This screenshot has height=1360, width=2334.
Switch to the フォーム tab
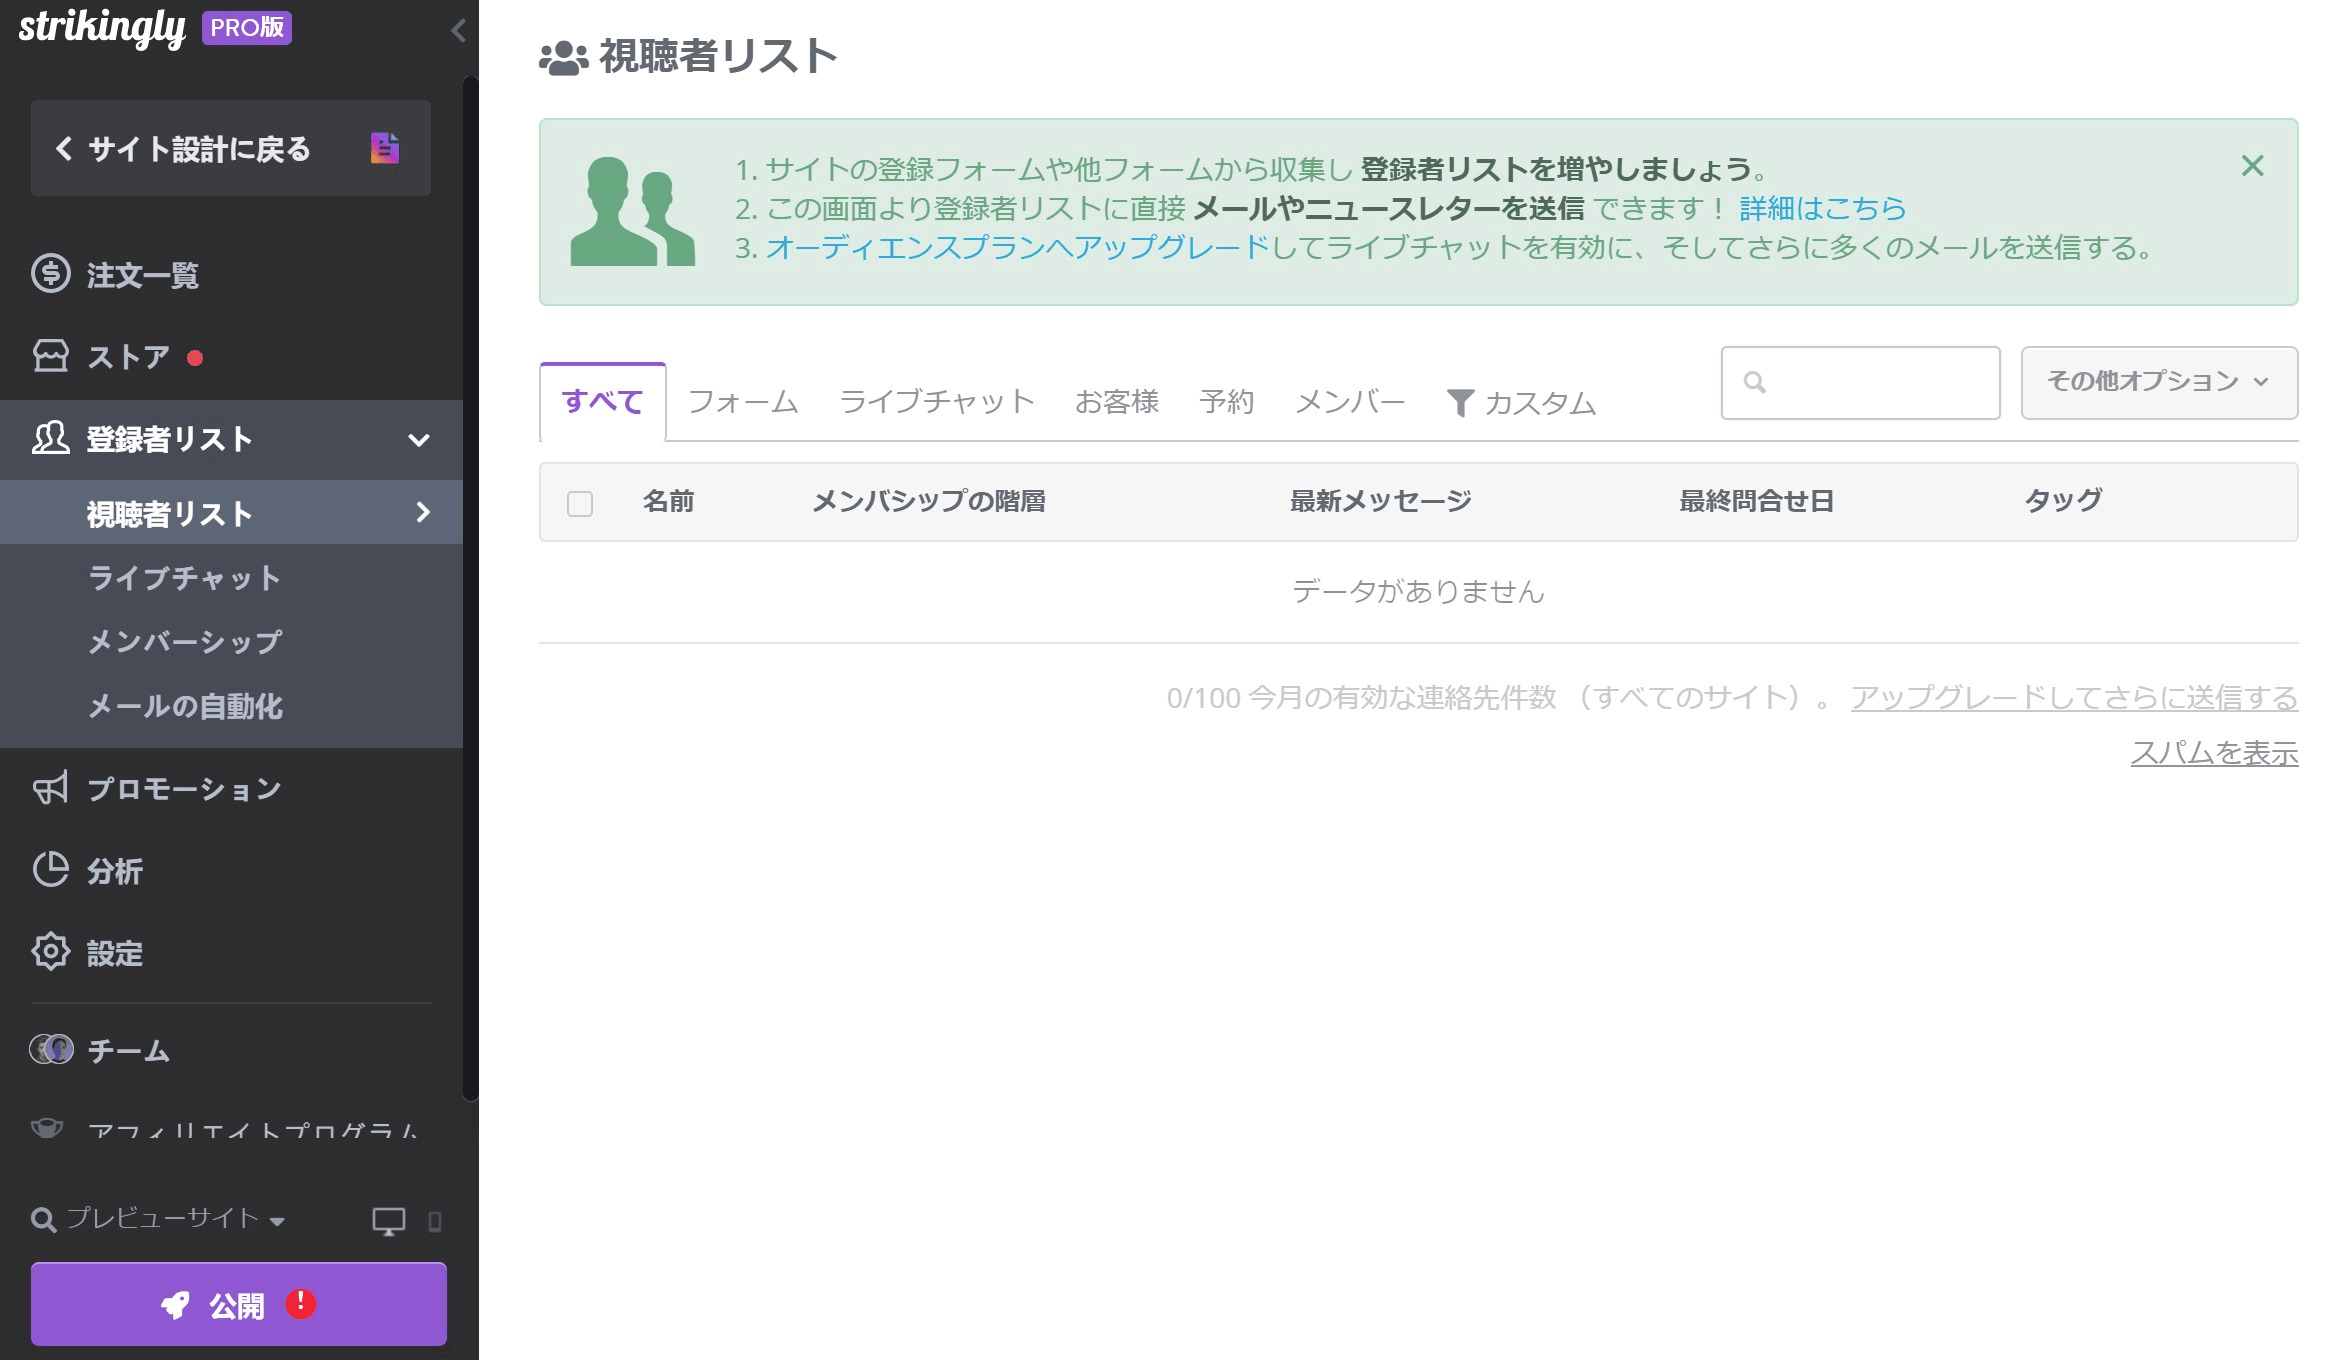pos(741,401)
